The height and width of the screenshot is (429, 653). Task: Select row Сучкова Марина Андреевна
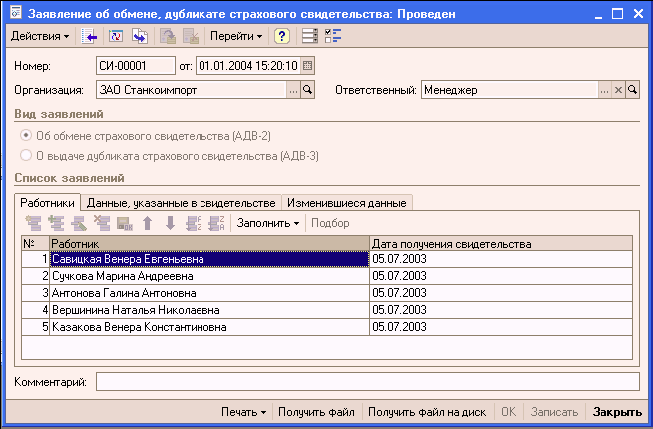(x=209, y=276)
